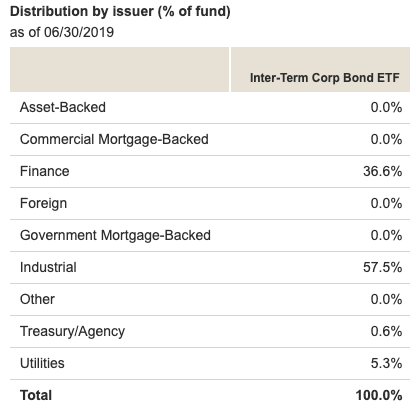Viewport: 418px width, 406px height.
Task: Select the Utilities row label
Action: [42, 363]
